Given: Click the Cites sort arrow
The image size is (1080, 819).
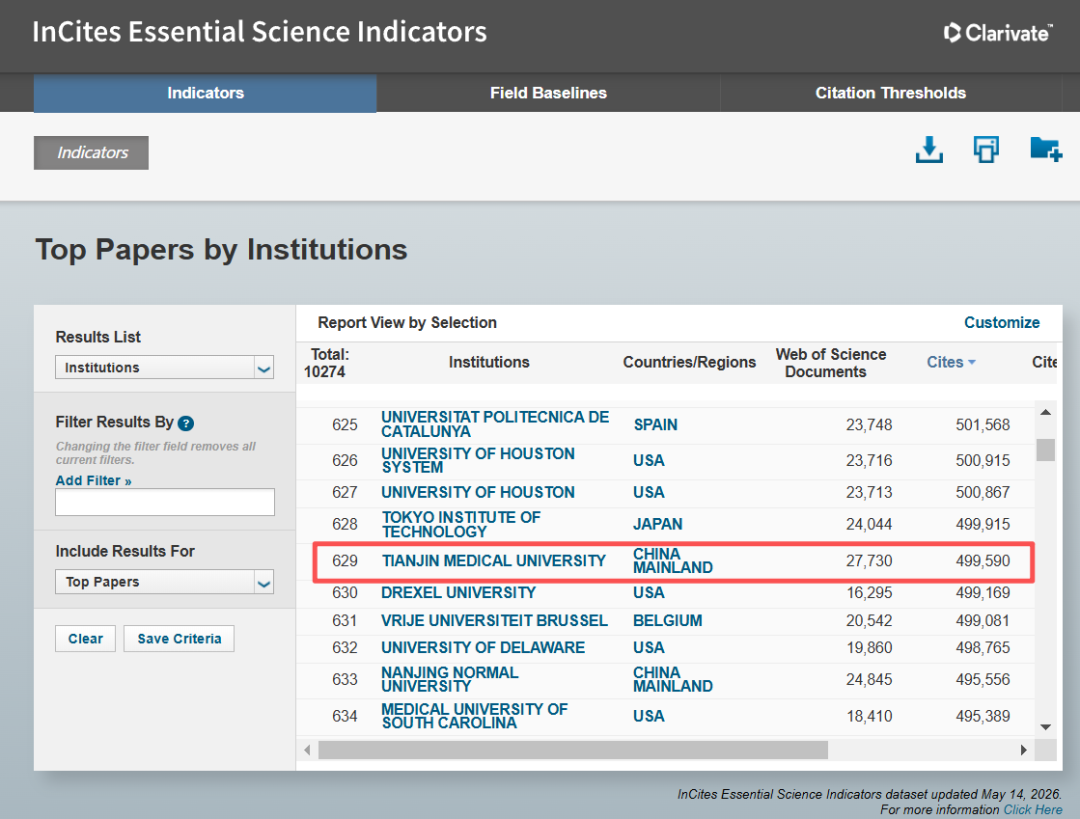Looking at the screenshot, I should pos(972,362).
